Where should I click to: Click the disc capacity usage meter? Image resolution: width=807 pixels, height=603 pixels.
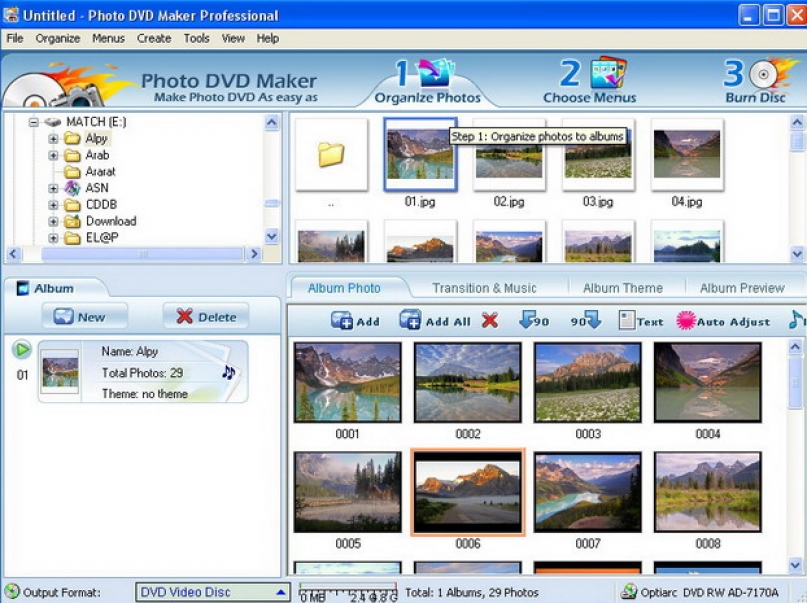pos(348,592)
